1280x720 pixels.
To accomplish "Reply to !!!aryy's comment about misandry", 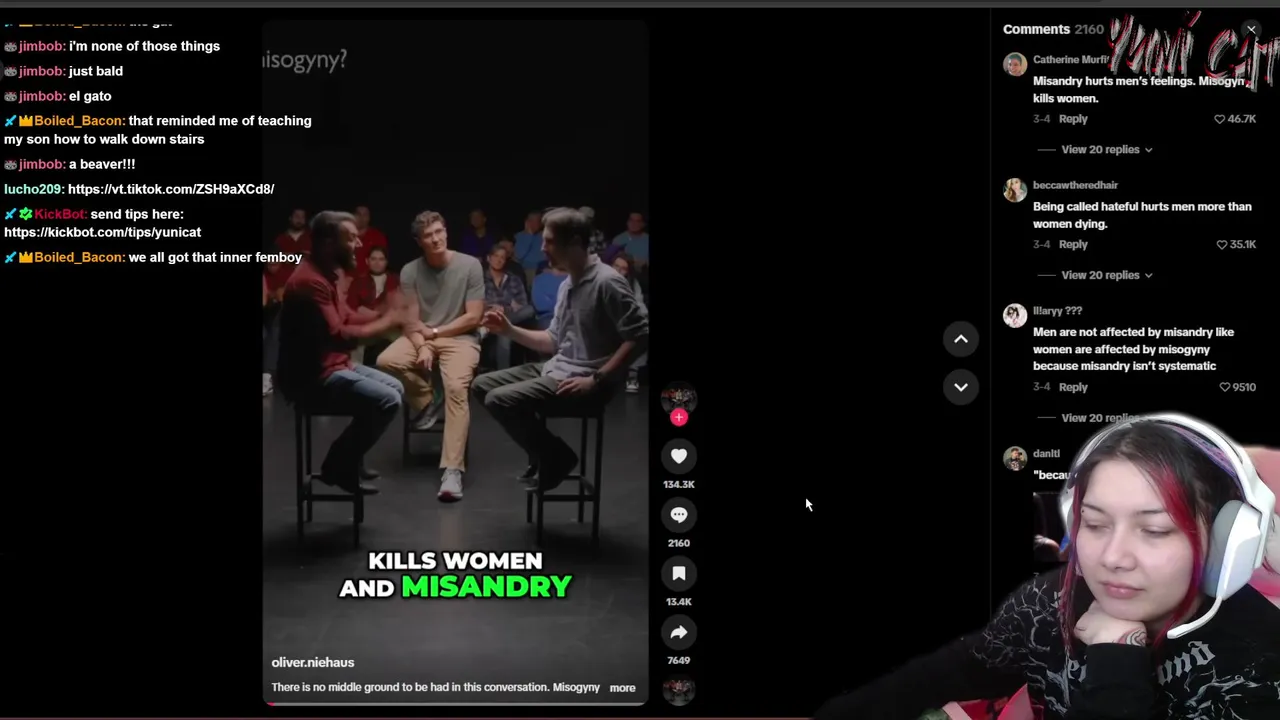I will coord(1073,387).
